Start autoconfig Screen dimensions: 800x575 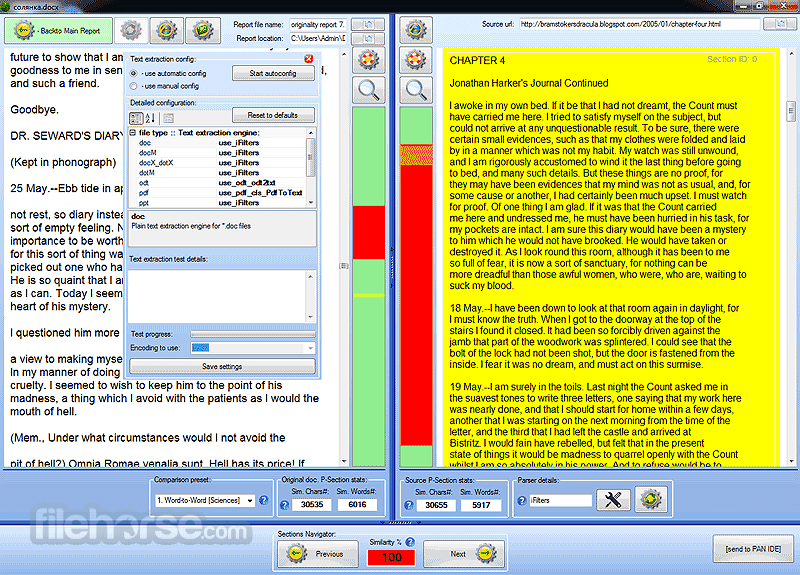273,73
